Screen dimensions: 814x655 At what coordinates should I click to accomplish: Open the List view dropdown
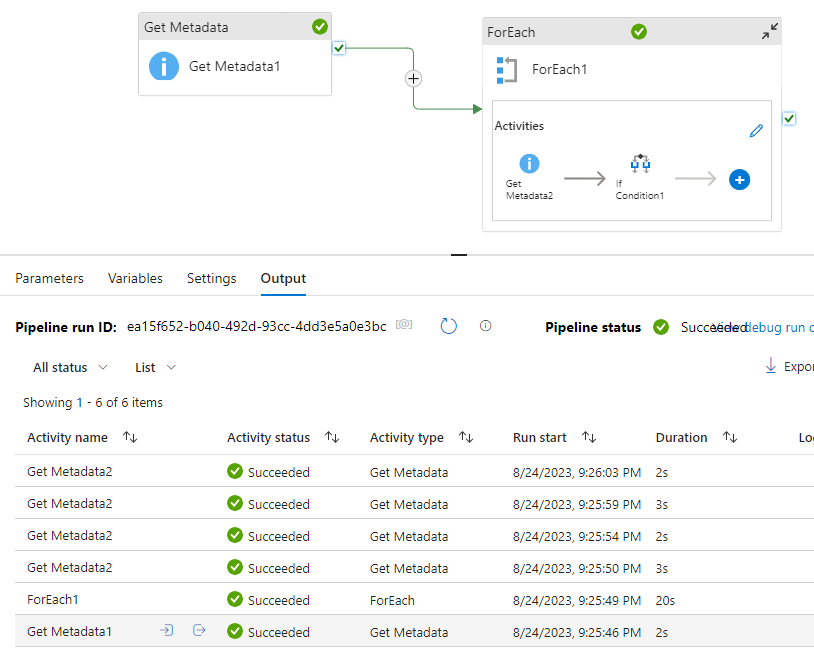coord(155,367)
